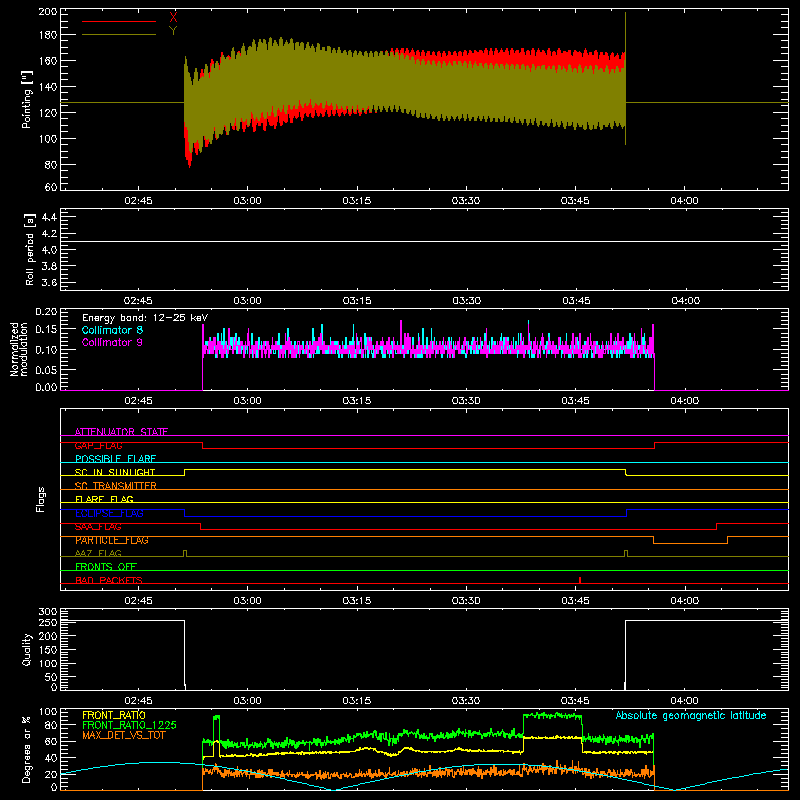Image resolution: width=800 pixels, height=800 pixels.
Task: Click the 0.20 tick on modulation axis
Action: click(46, 312)
